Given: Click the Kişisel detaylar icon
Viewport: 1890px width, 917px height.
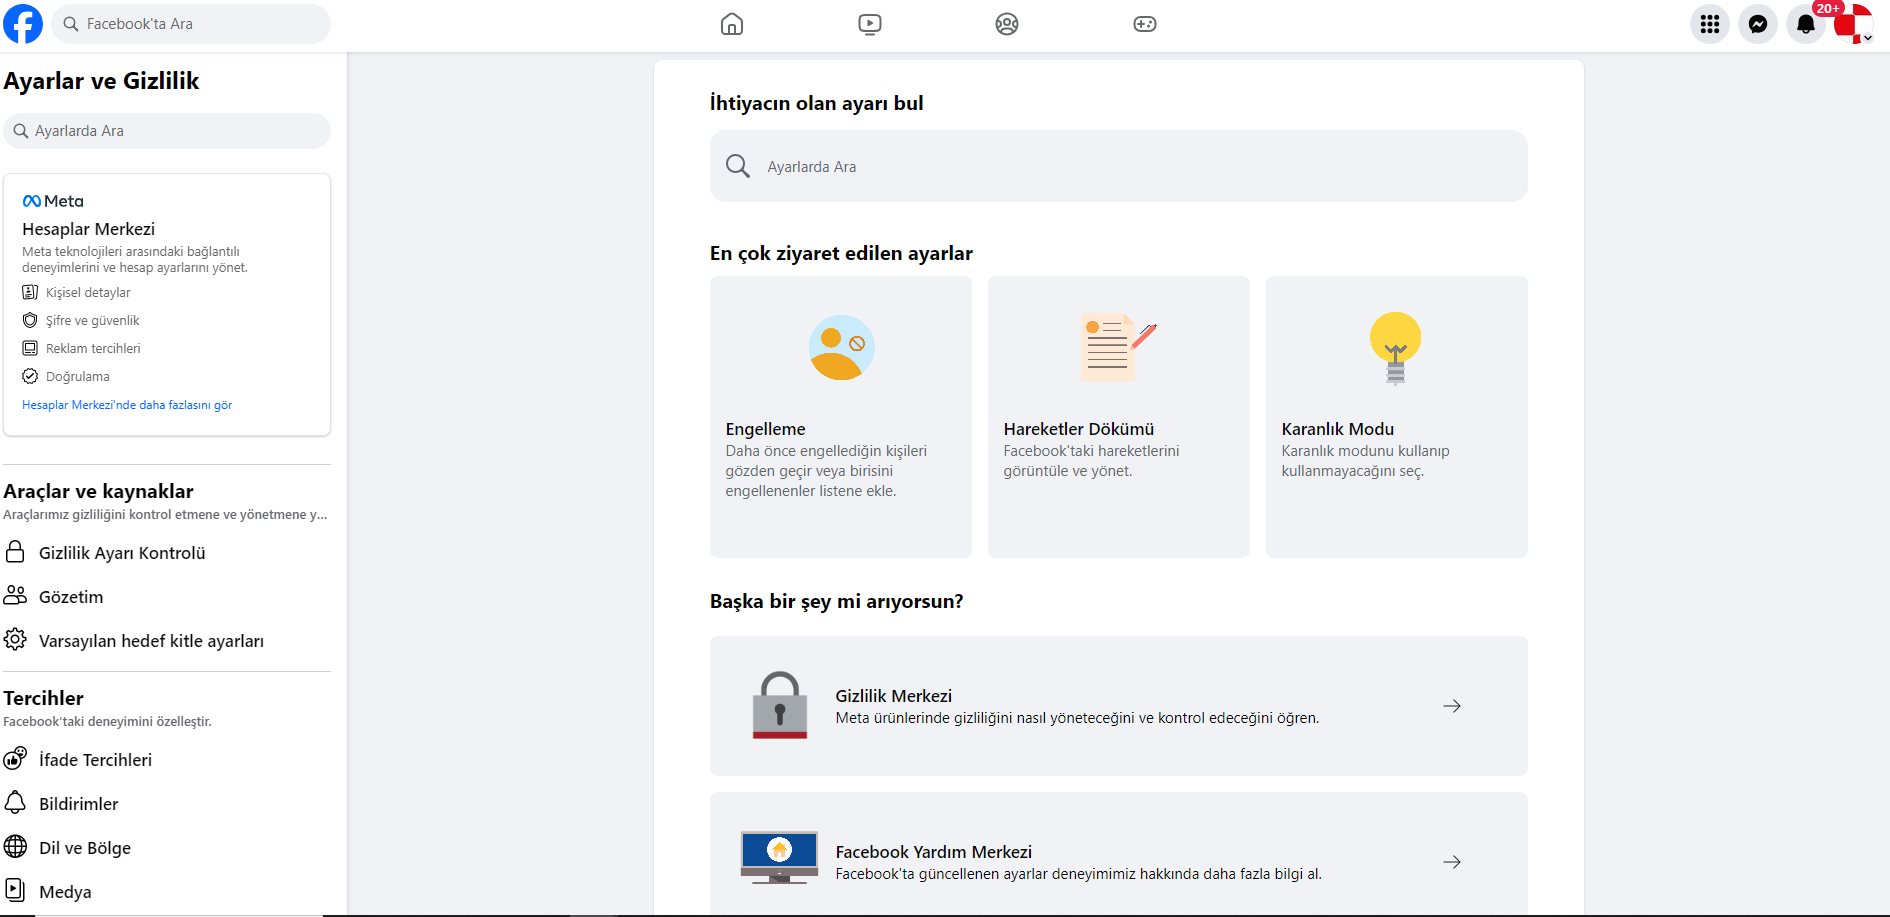Looking at the screenshot, I should click(x=30, y=292).
